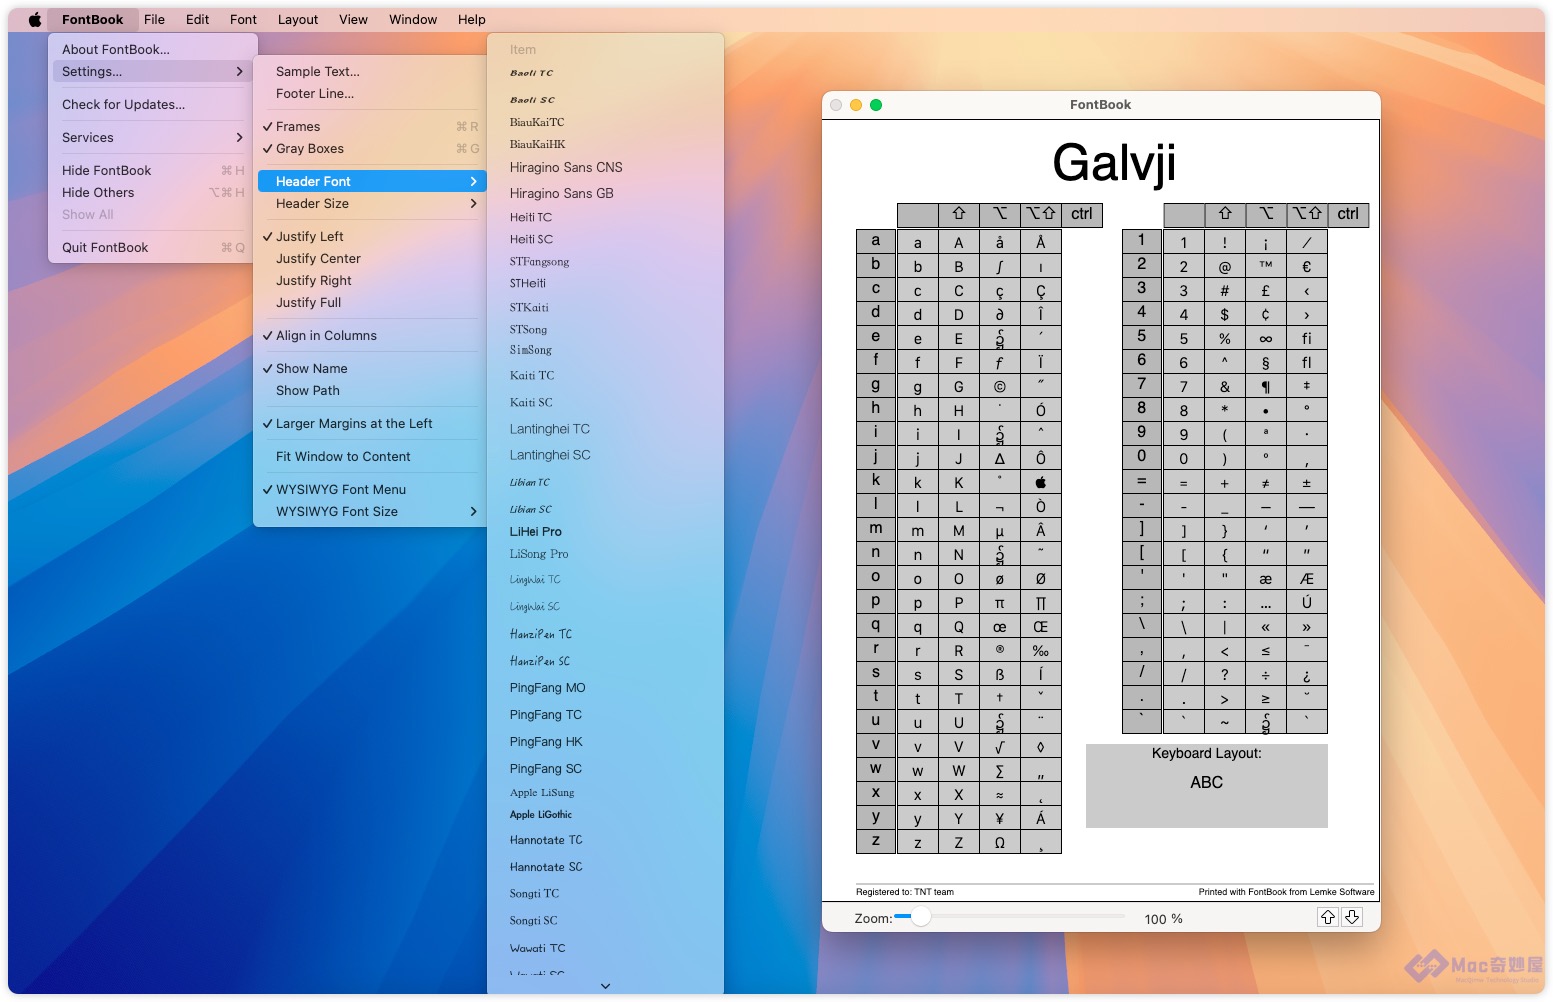Open the Help menu
This screenshot has width=1553, height=1002.
472,19
